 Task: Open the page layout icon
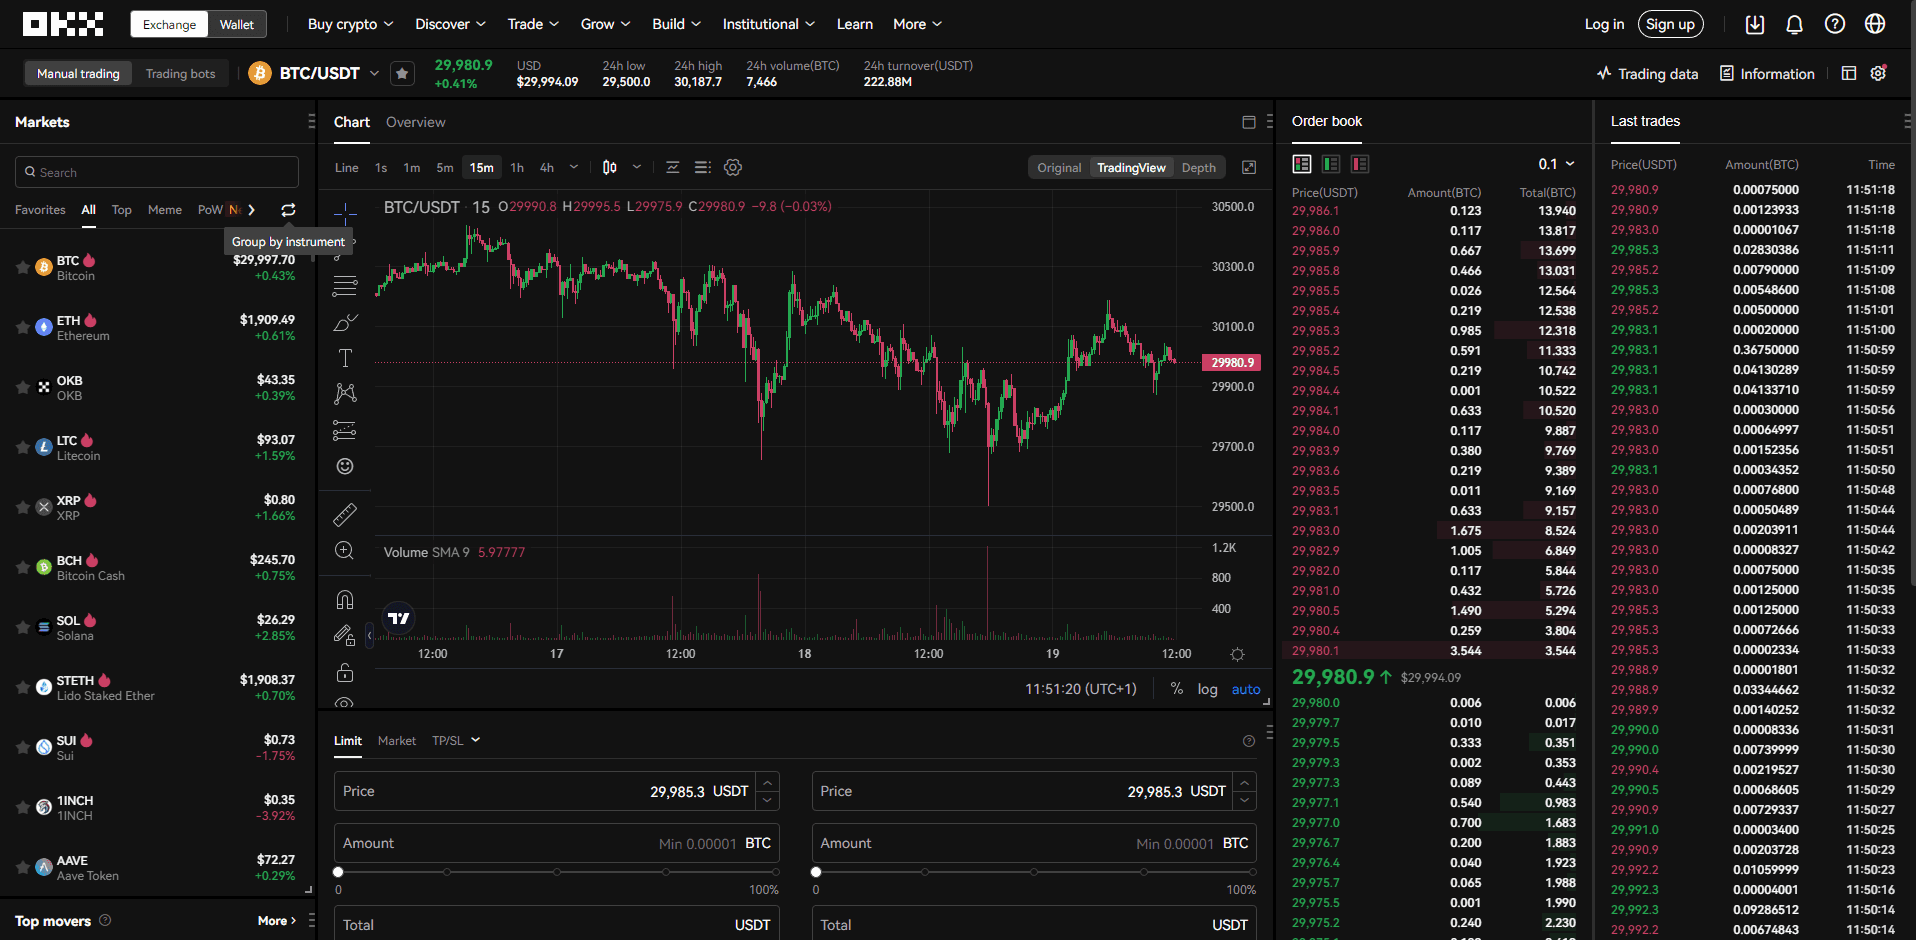pos(1849,74)
